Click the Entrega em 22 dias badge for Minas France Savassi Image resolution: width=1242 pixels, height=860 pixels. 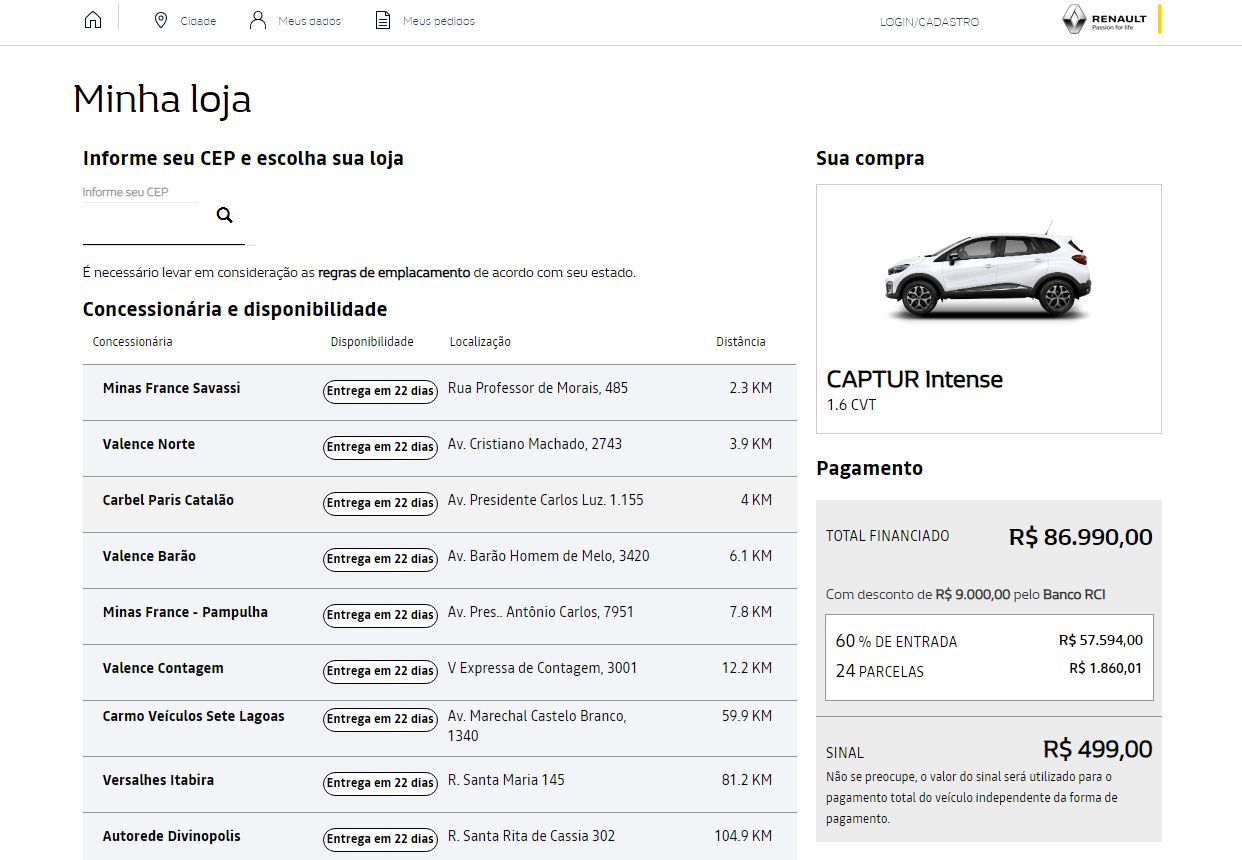(x=380, y=391)
